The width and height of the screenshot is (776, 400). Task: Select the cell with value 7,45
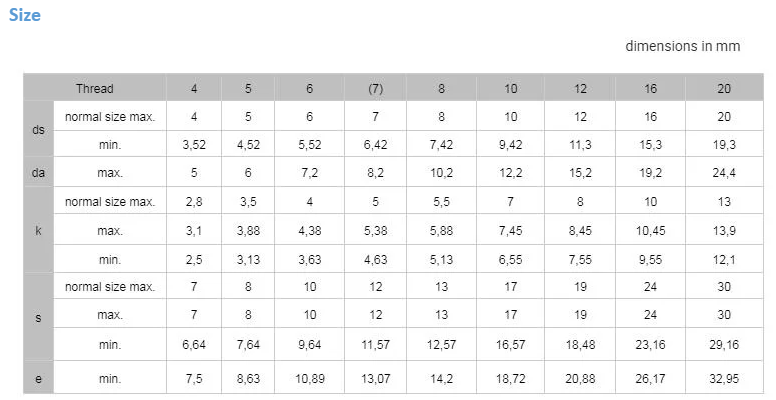tap(511, 231)
